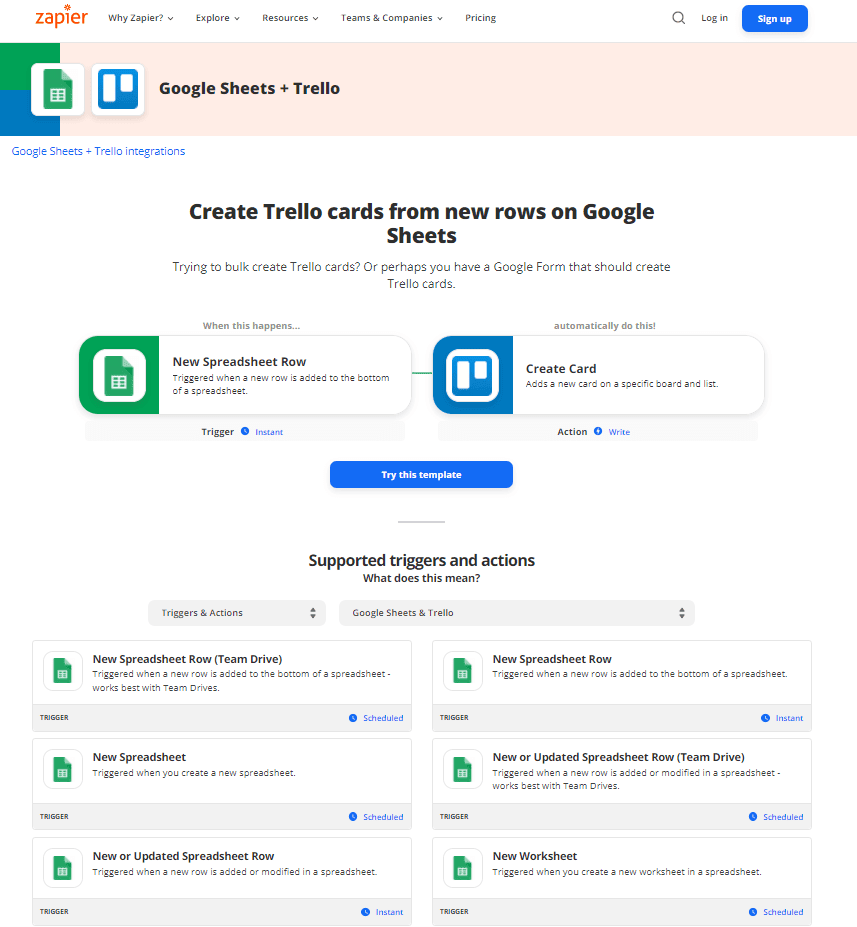Expand the Resources menu
Viewport: 857px width, 927px height.
tap(290, 18)
